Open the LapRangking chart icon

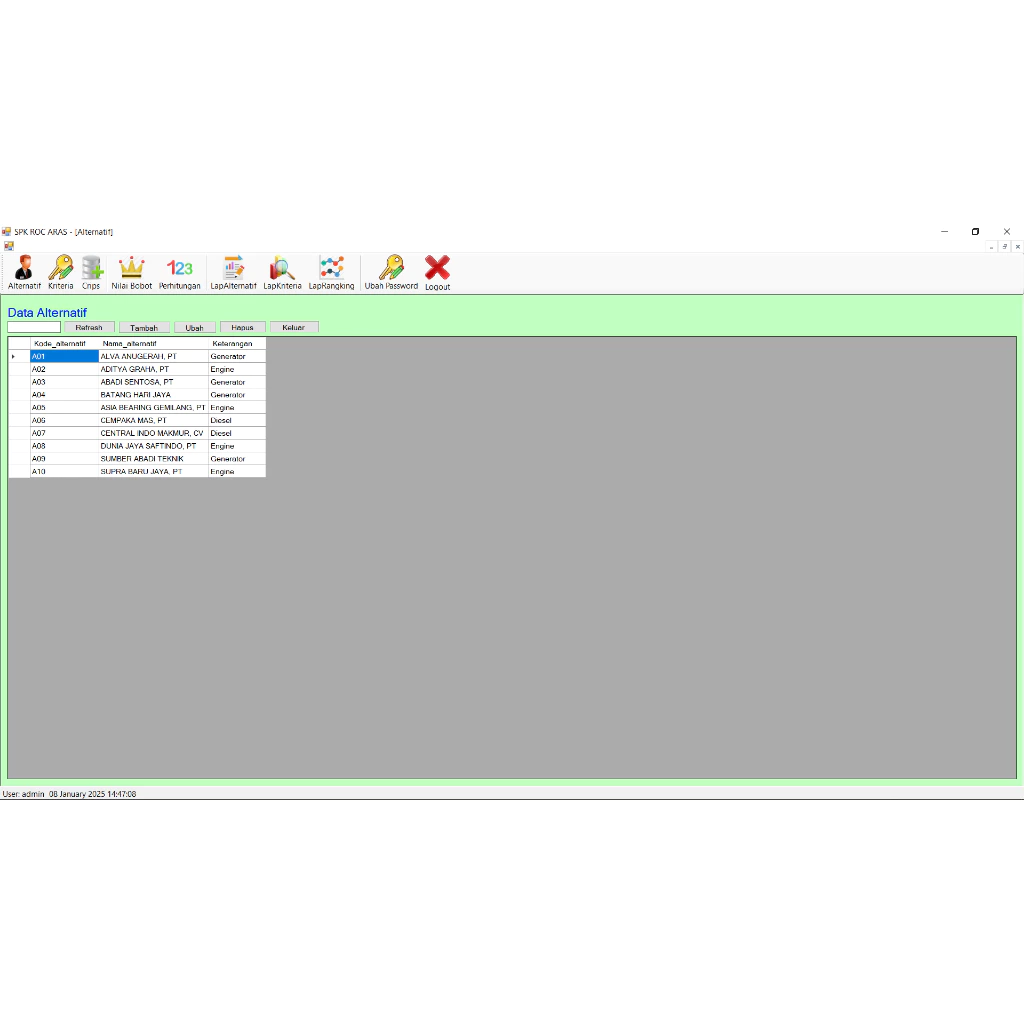(331, 272)
